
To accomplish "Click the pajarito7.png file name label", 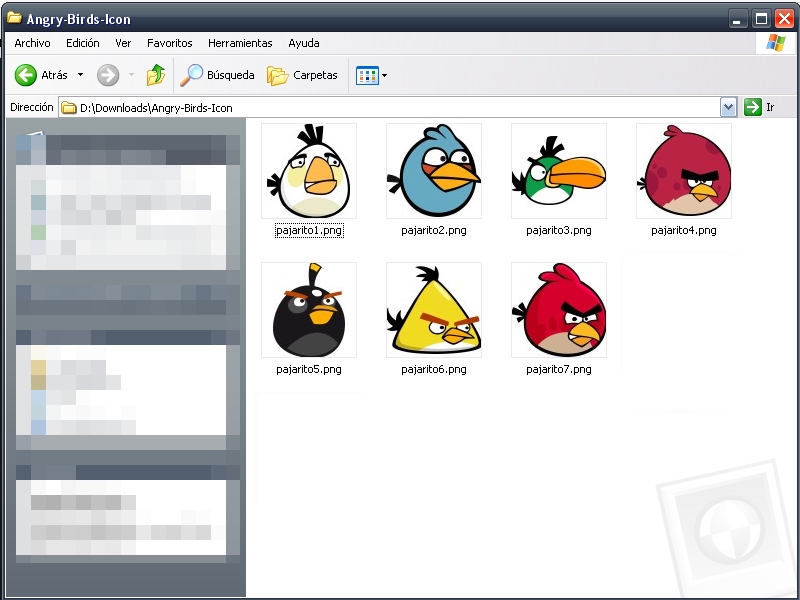I will [x=559, y=369].
